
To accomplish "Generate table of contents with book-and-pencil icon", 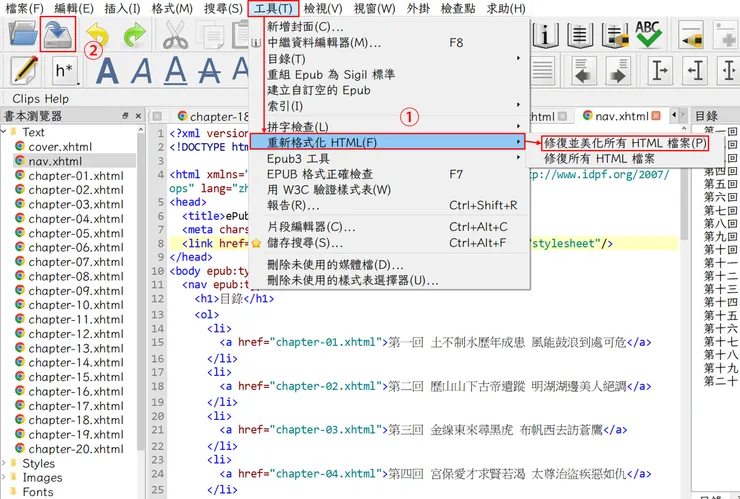I will 615,35.
